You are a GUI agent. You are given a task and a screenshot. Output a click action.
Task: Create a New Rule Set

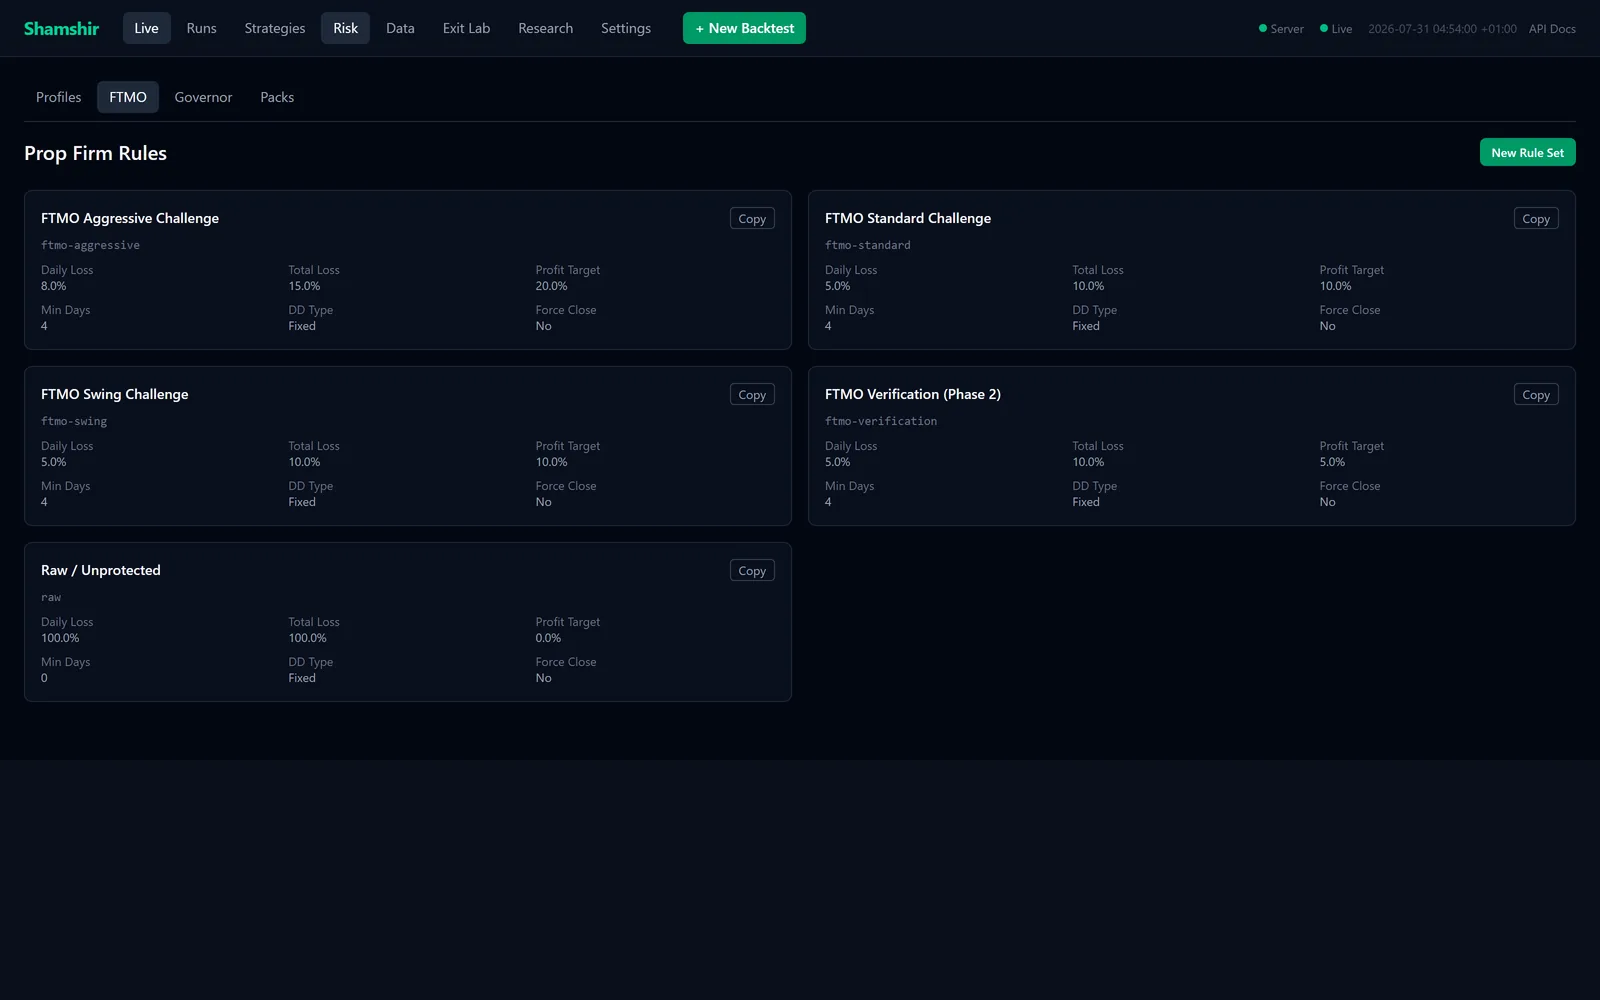[x=1527, y=152]
